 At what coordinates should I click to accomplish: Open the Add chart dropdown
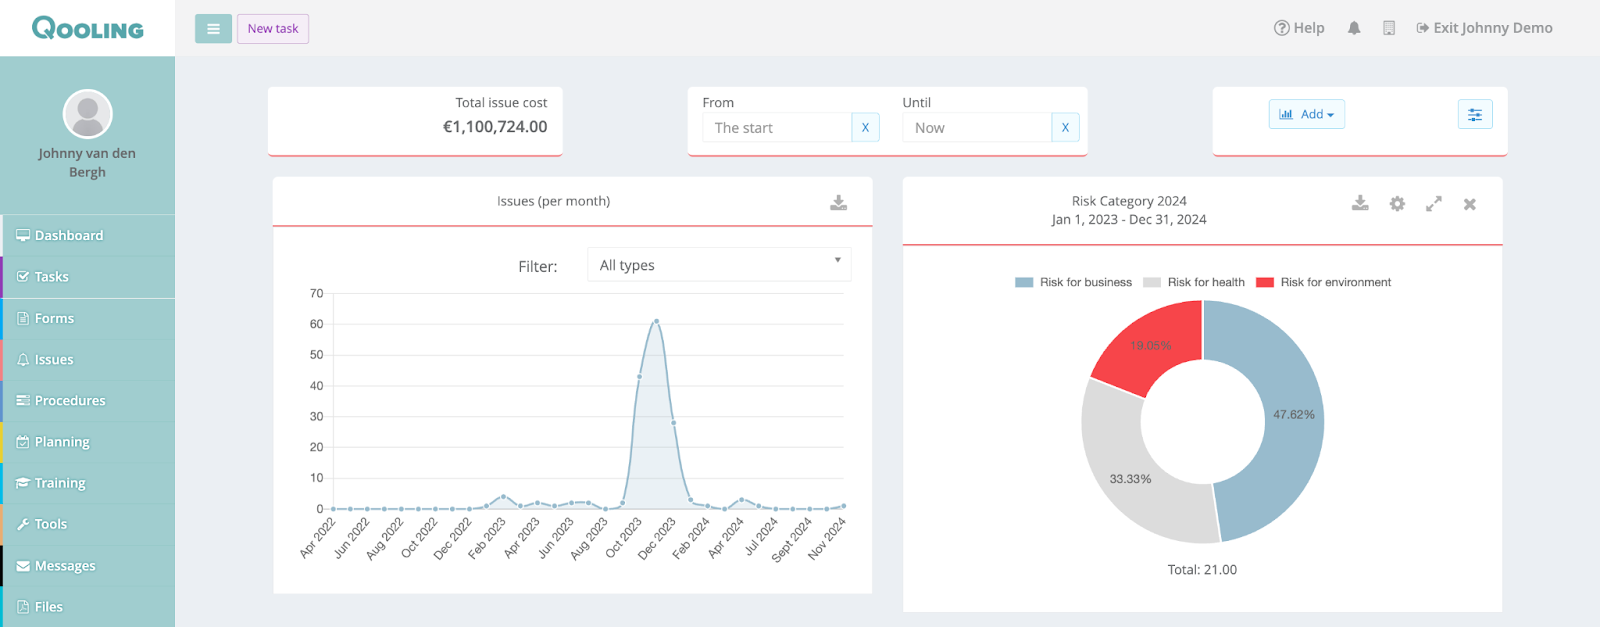[x=1306, y=114]
